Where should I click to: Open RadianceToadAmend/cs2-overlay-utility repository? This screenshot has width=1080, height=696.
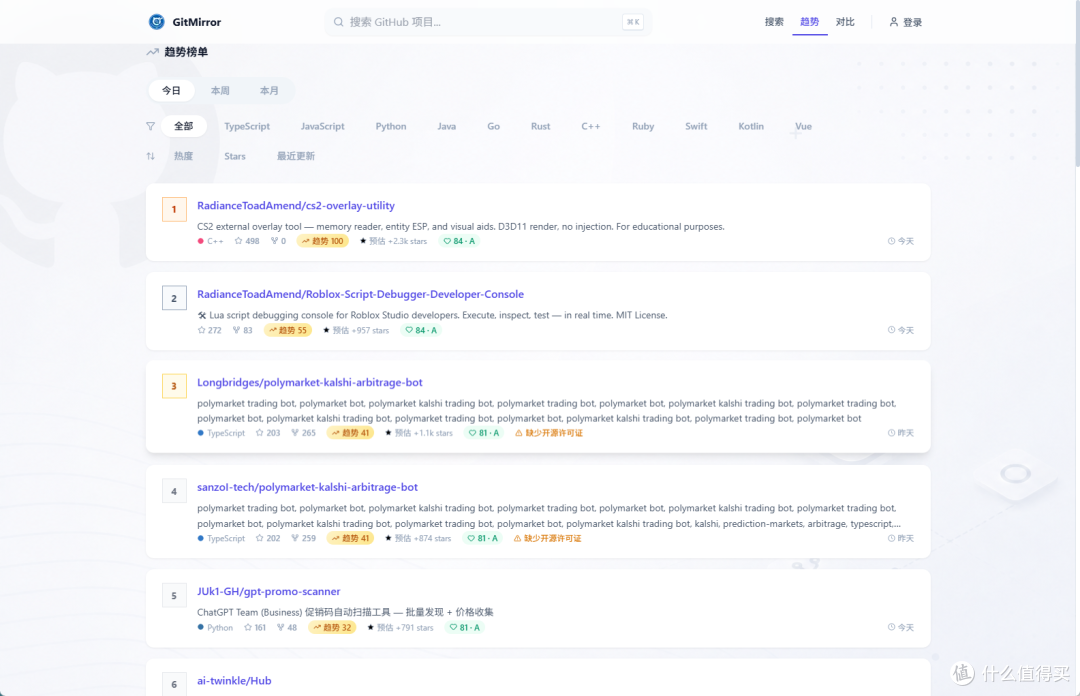click(x=296, y=206)
